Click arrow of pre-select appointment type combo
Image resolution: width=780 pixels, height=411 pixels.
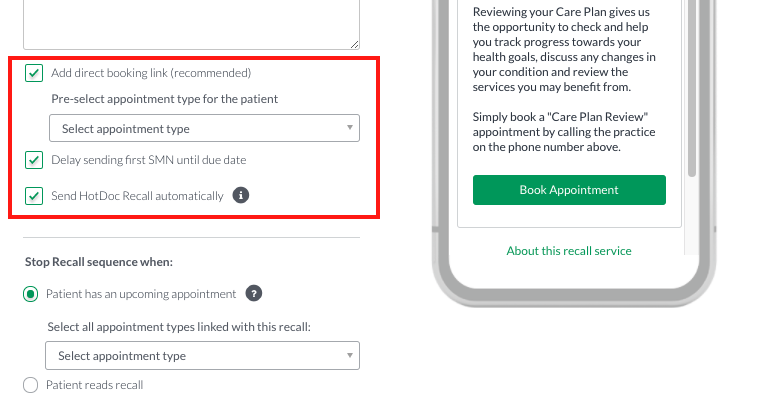[x=350, y=128]
